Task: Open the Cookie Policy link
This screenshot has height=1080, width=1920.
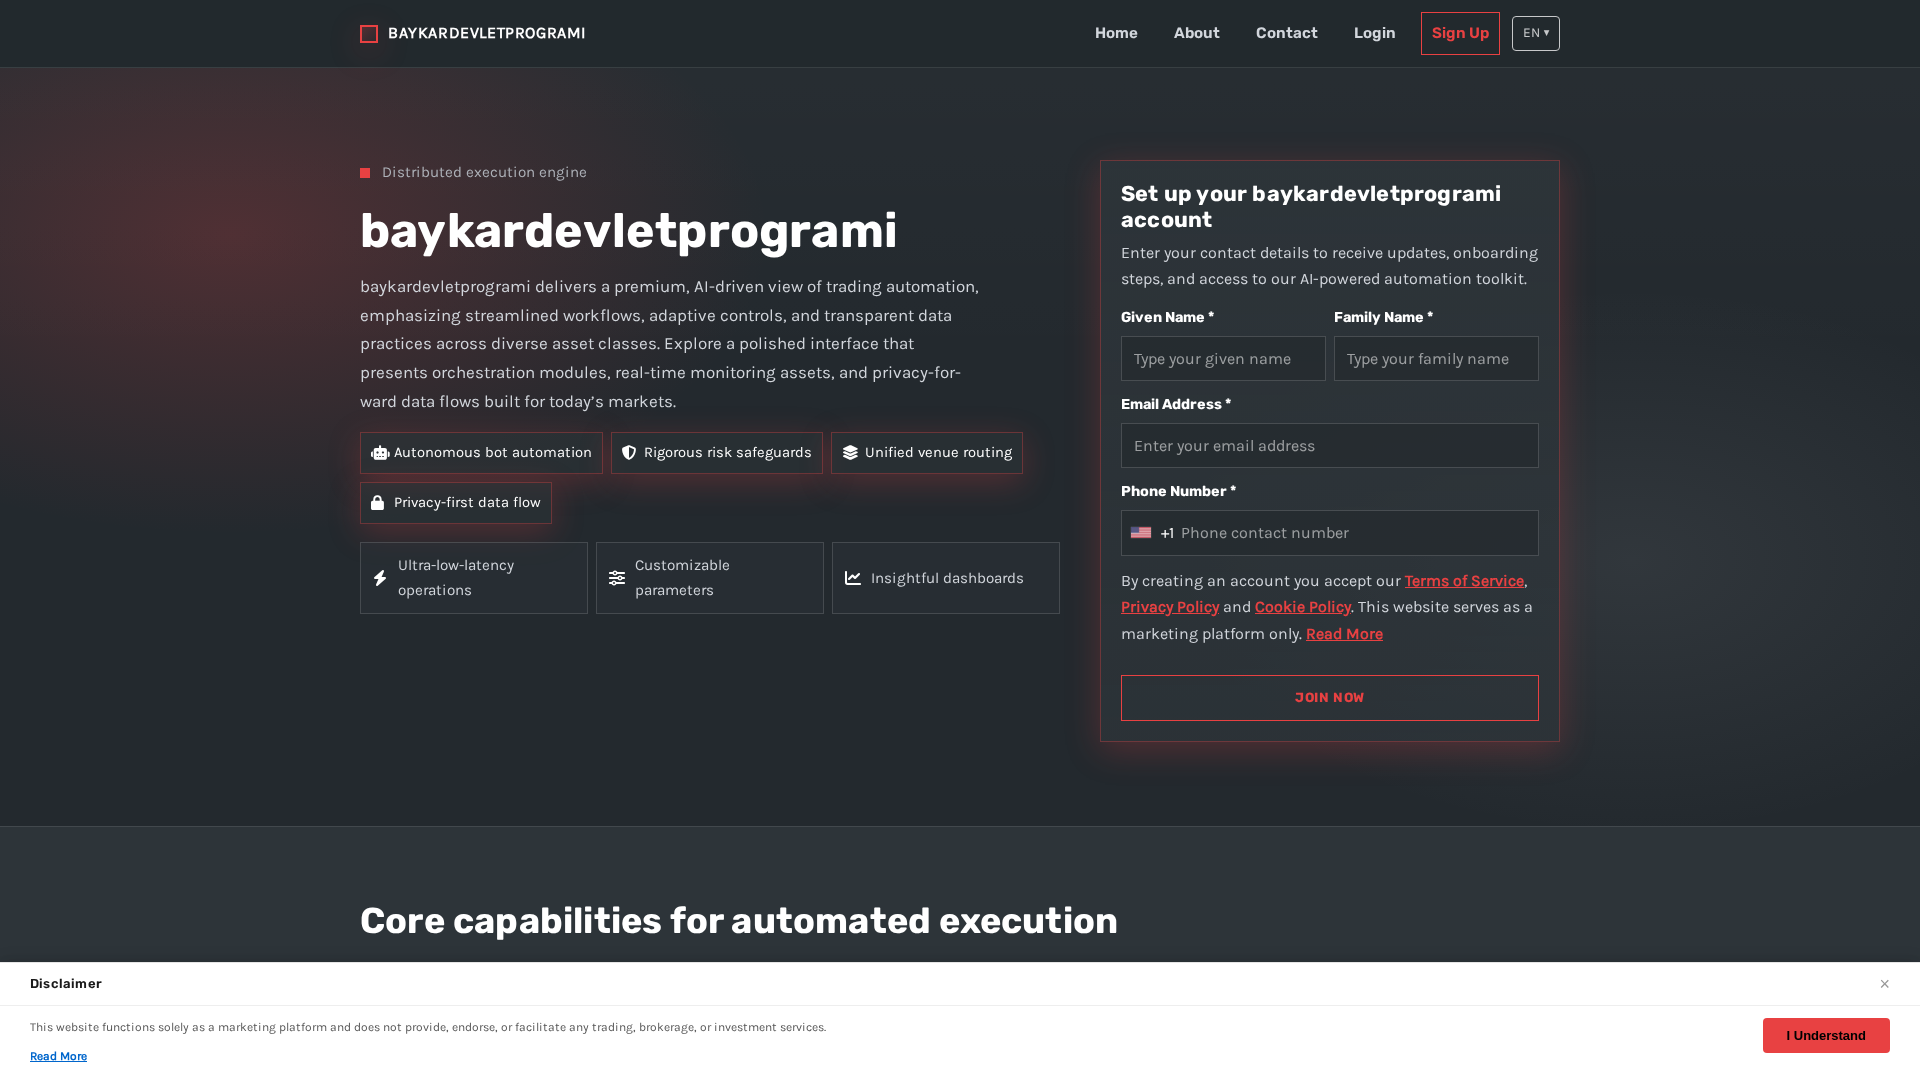Action: click(1303, 607)
